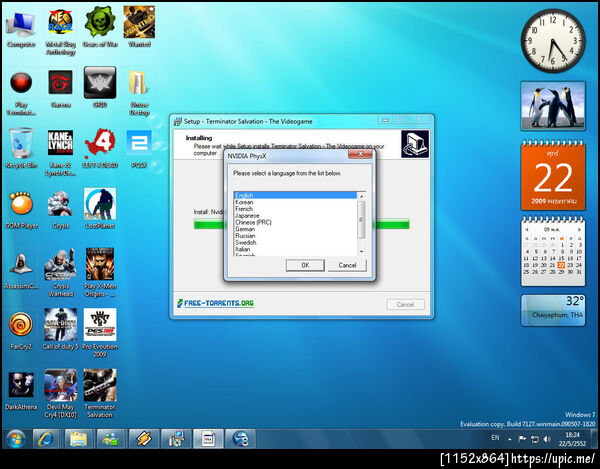Image resolution: width=600 pixels, height=469 pixels.
Task: Open the Kane & Lynch shortcut
Action: (60, 152)
